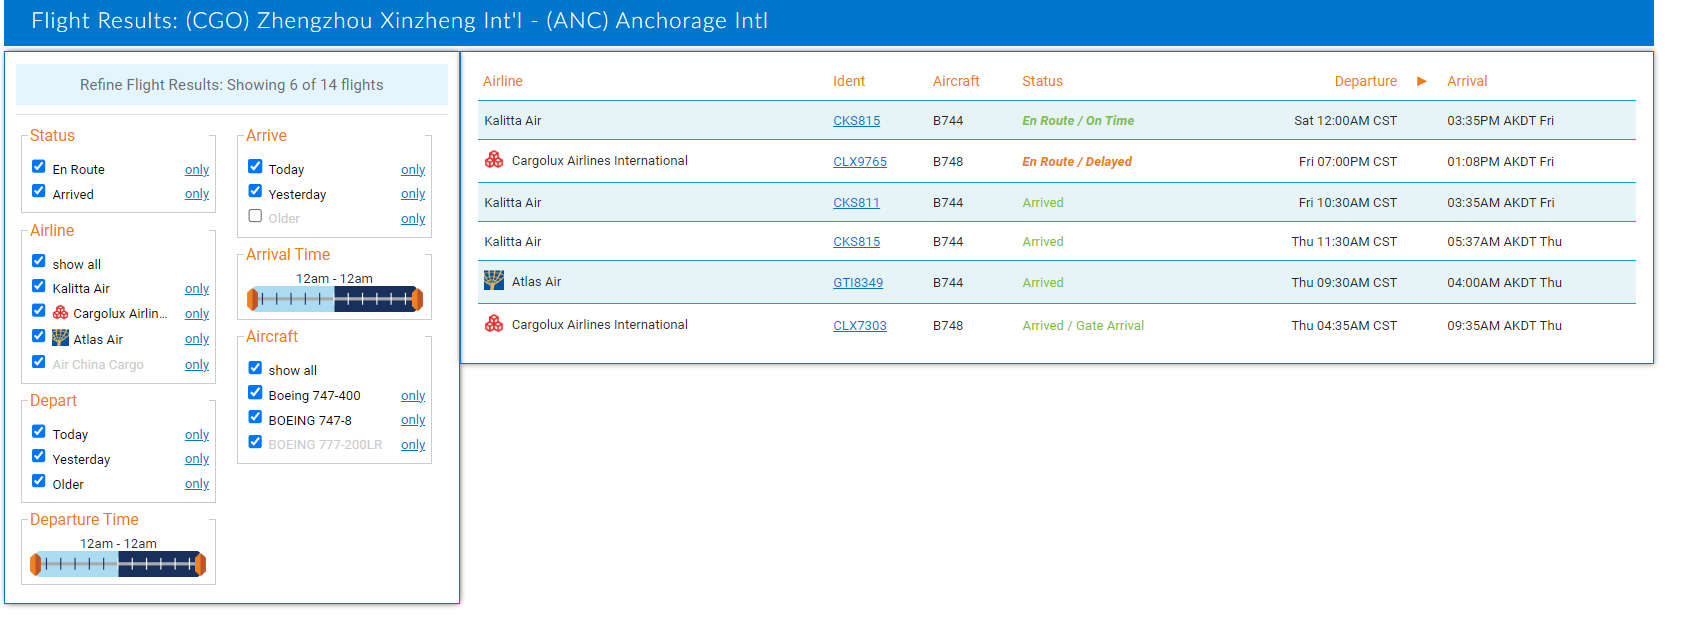Click the sort arrow beside the Departure header
This screenshot has height=621, width=1684.
coord(1422,81)
